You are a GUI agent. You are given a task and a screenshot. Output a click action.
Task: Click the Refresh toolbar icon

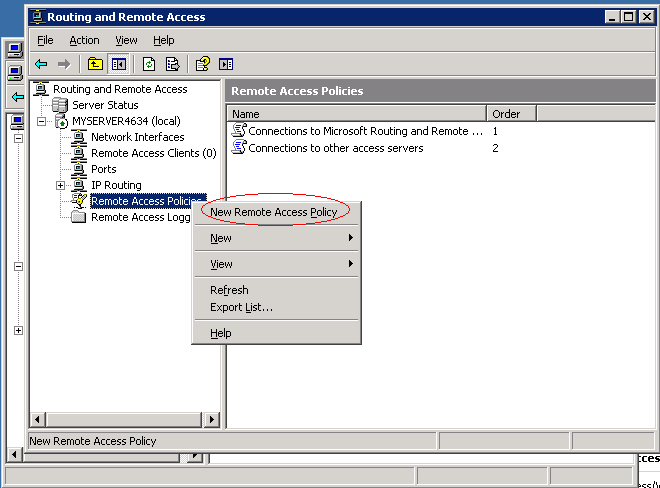pyautogui.click(x=149, y=64)
